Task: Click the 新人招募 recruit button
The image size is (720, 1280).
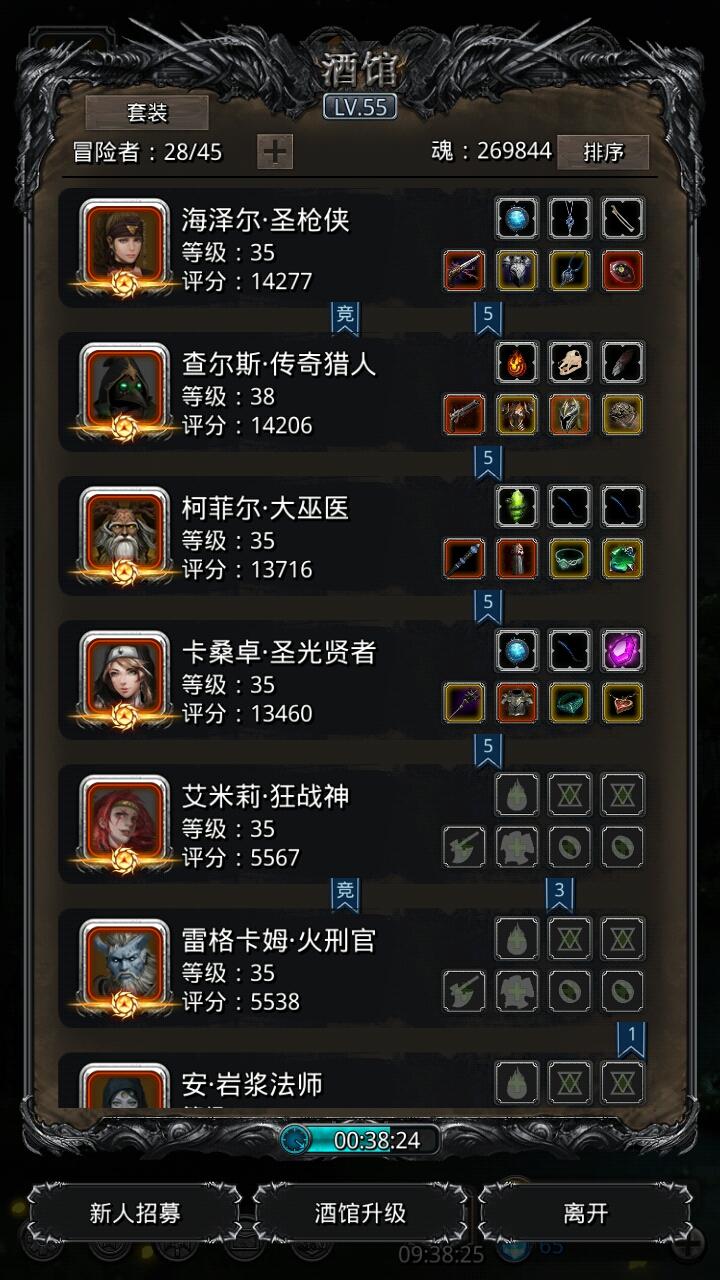Action: (x=135, y=1213)
